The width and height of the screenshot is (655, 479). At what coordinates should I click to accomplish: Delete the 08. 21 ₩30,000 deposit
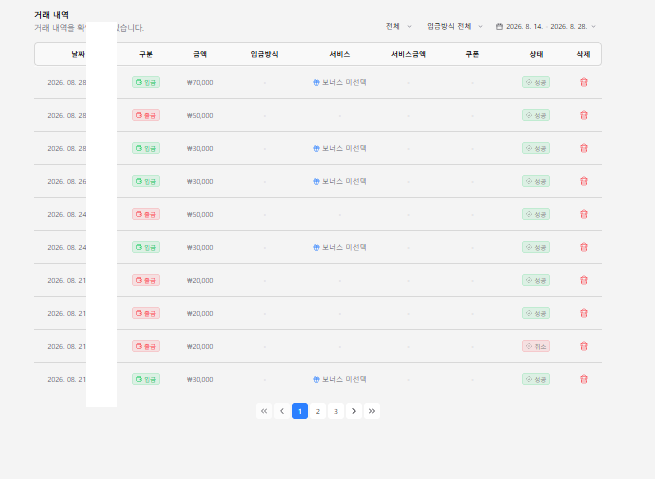tap(584, 379)
